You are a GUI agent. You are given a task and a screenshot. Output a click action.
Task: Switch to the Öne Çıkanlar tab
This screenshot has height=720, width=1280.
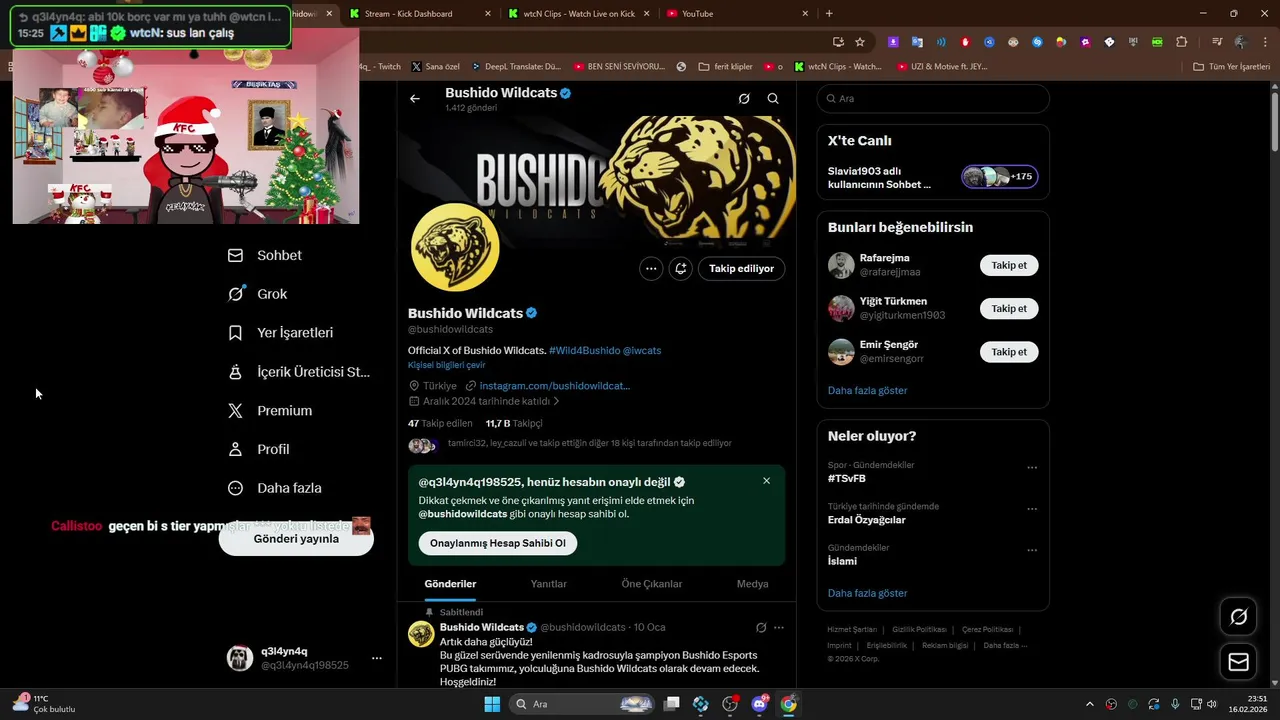[x=652, y=584]
